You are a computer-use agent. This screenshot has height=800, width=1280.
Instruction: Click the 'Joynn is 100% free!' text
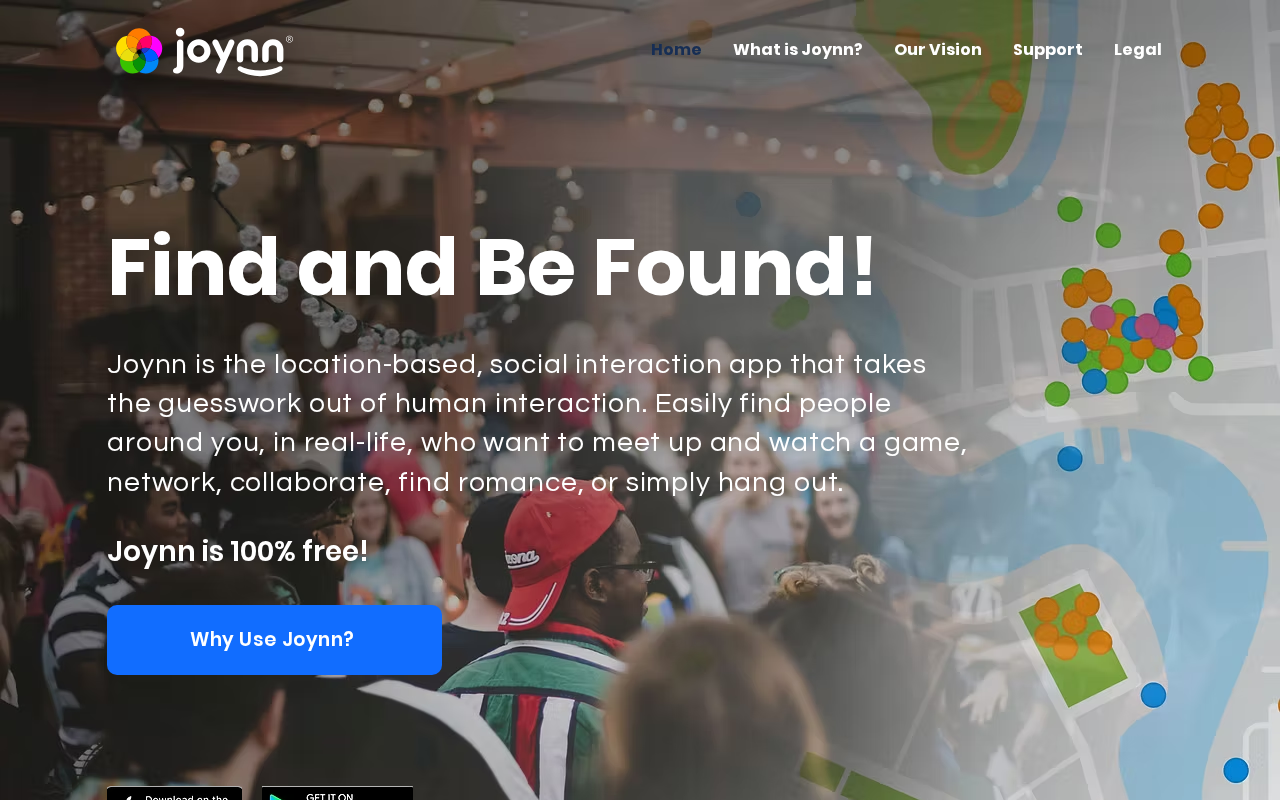point(238,551)
